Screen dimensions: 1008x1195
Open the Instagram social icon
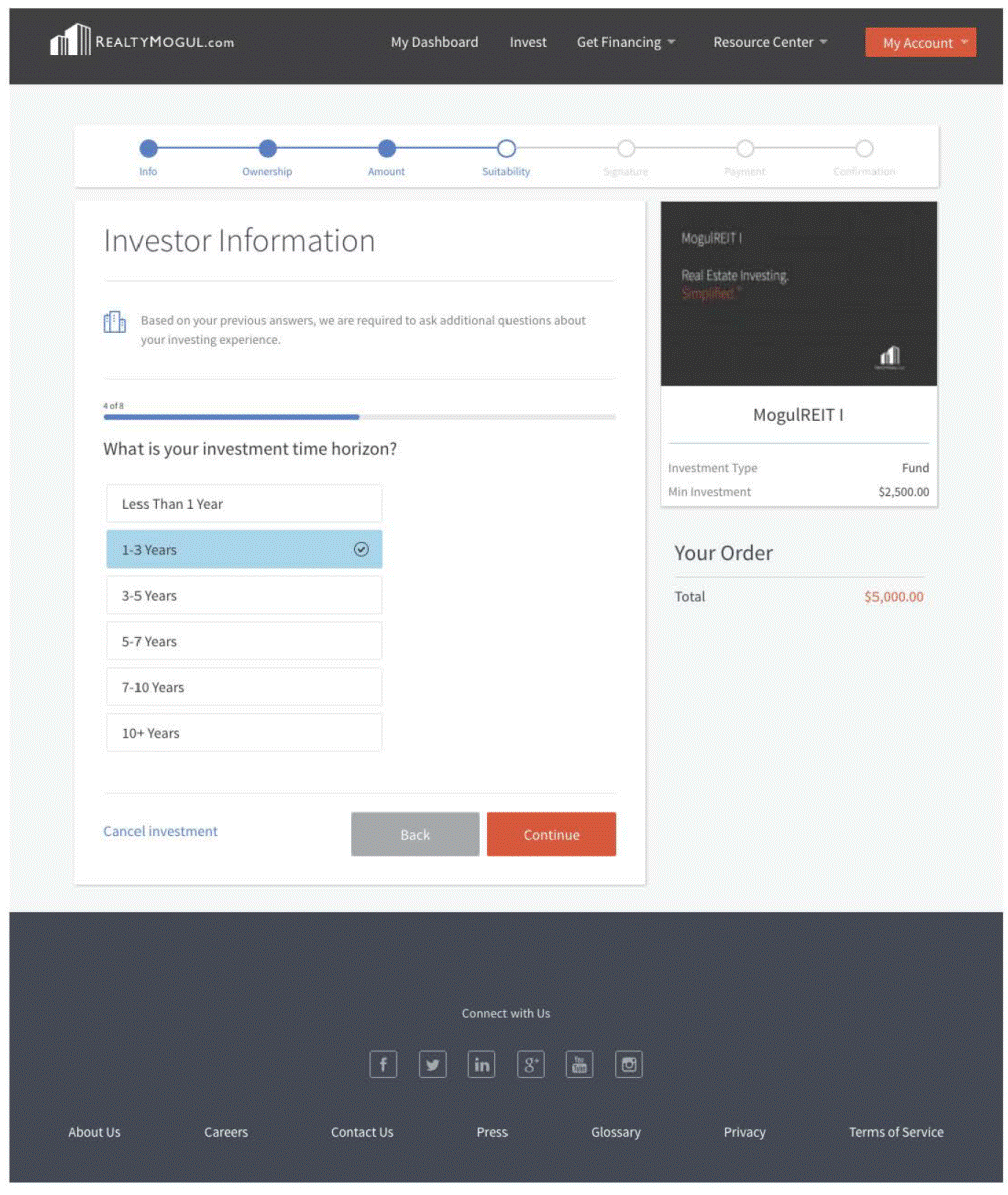pyautogui.click(x=629, y=1065)
